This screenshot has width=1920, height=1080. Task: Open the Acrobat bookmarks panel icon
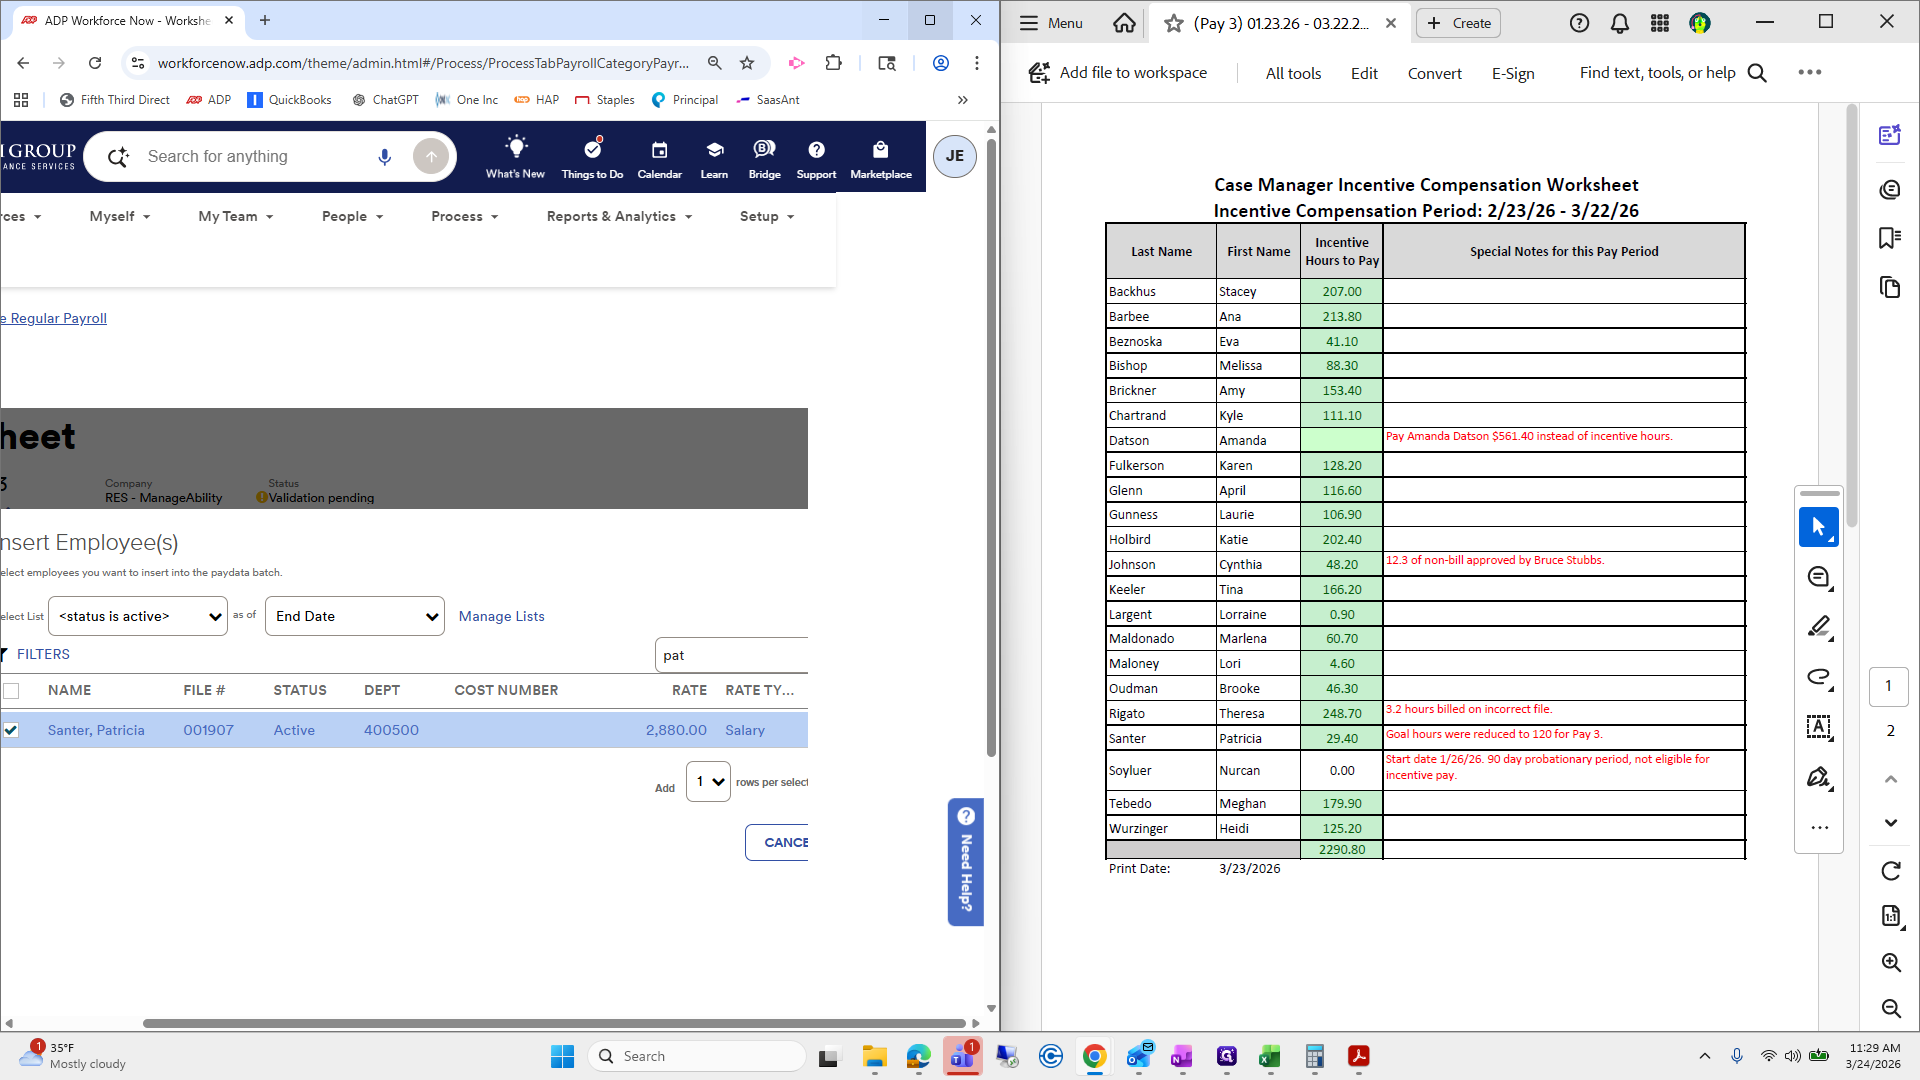1889,238
